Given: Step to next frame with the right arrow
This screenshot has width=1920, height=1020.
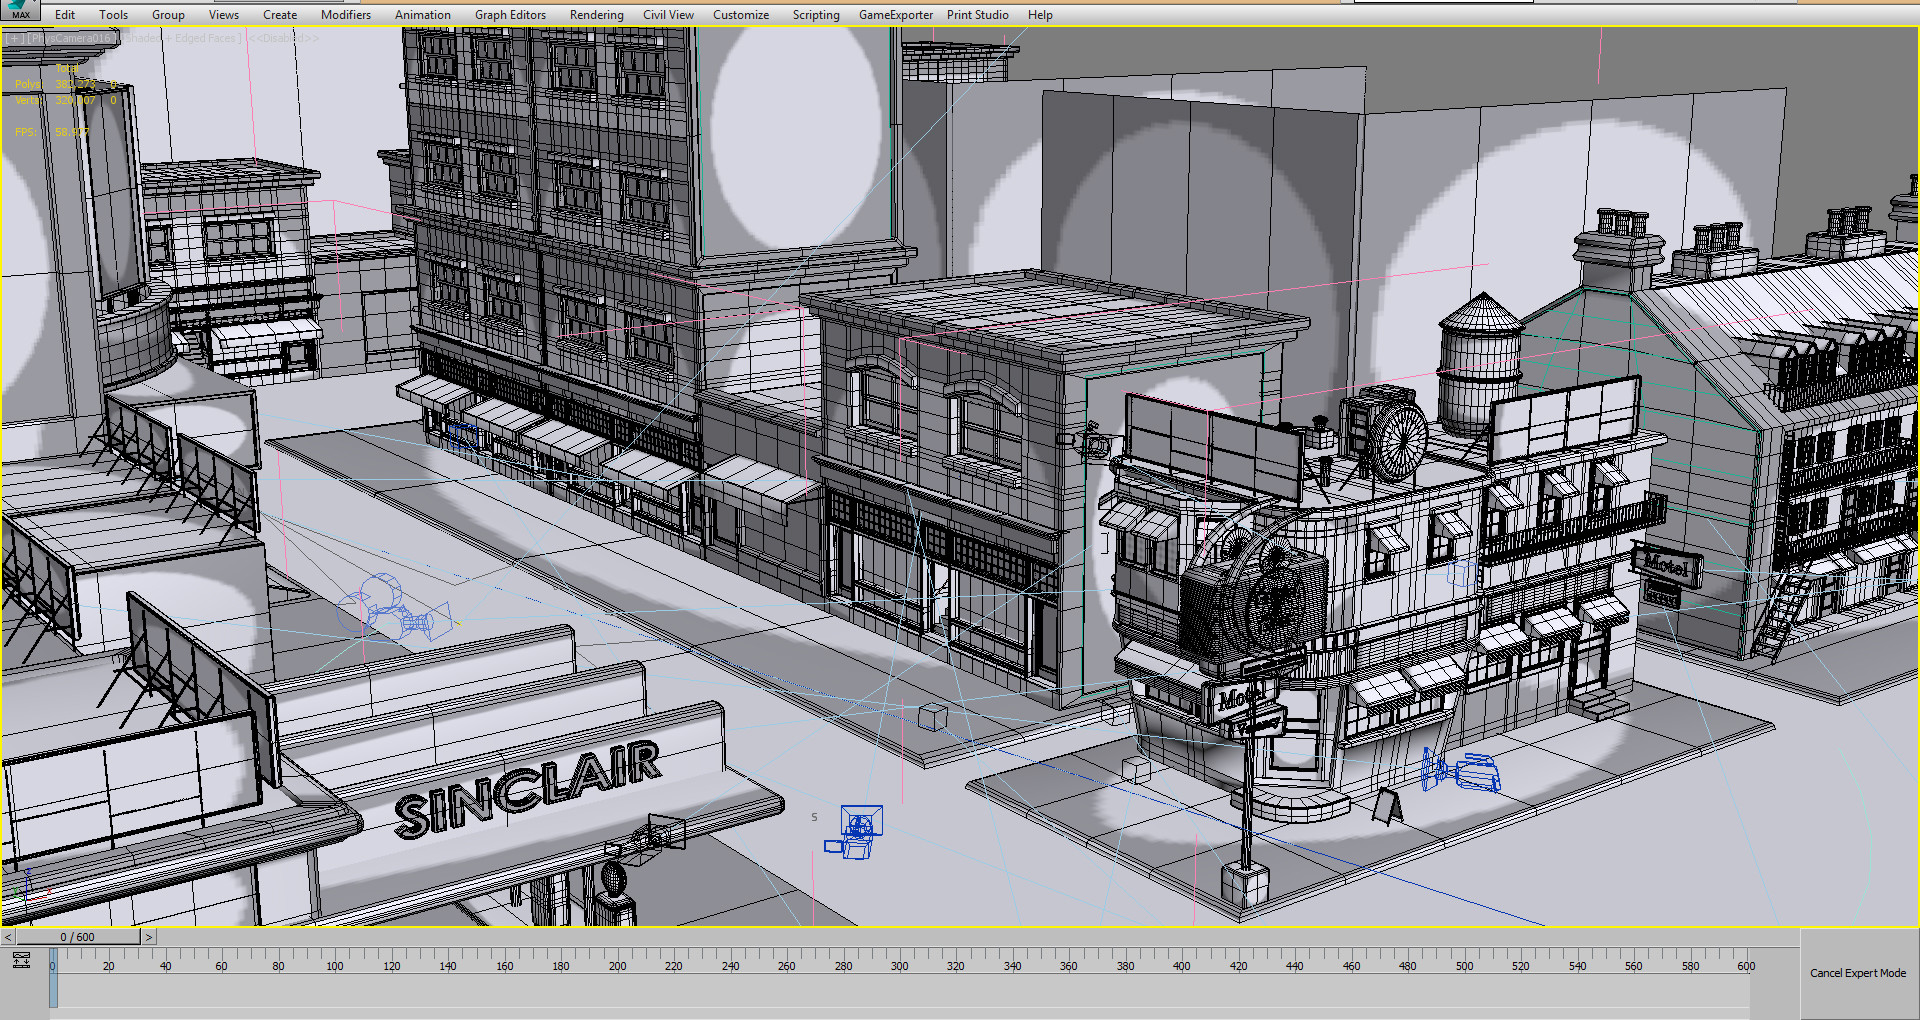Looking at the screenshot, I should pos(148,937).
